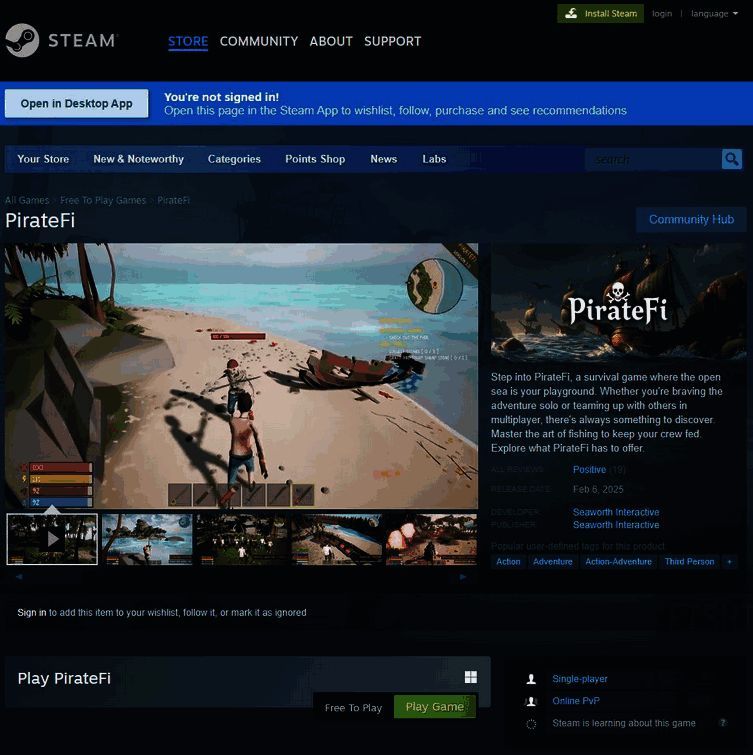Open the Community Hub
The width and height of the screenshot is (753, 755).
[691, 220]
